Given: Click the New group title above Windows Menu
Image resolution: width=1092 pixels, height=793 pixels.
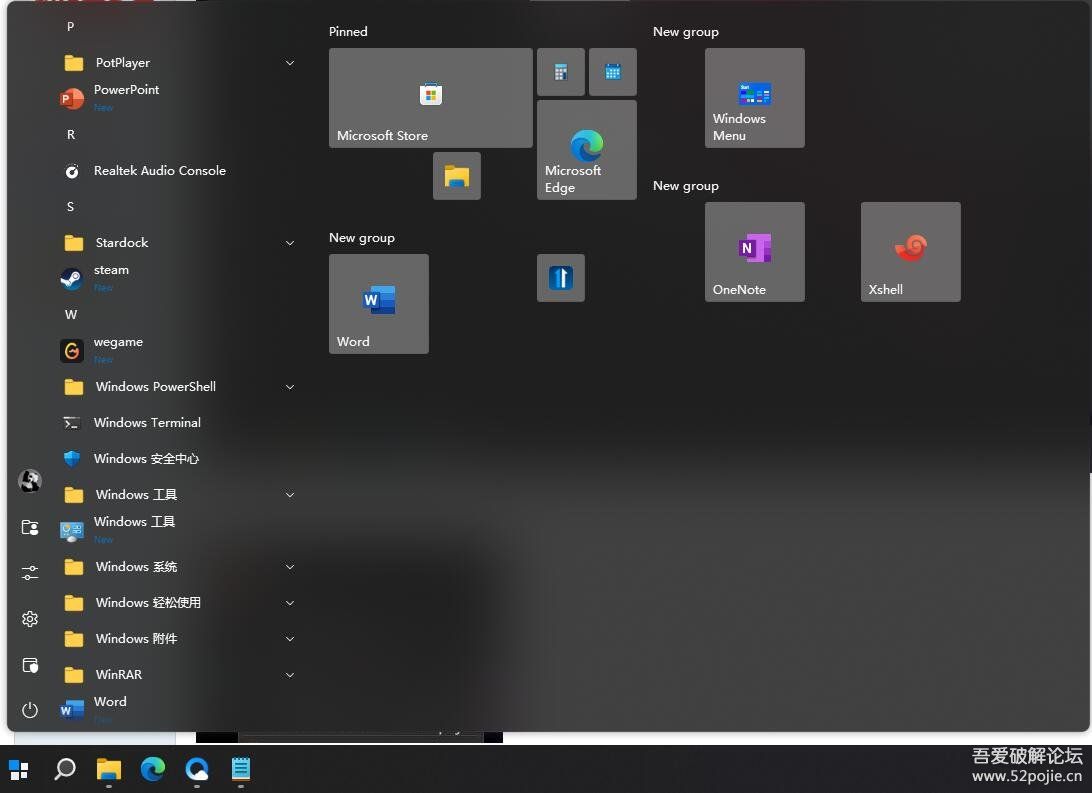Looking at the screenshot, I should coord(686,31).
